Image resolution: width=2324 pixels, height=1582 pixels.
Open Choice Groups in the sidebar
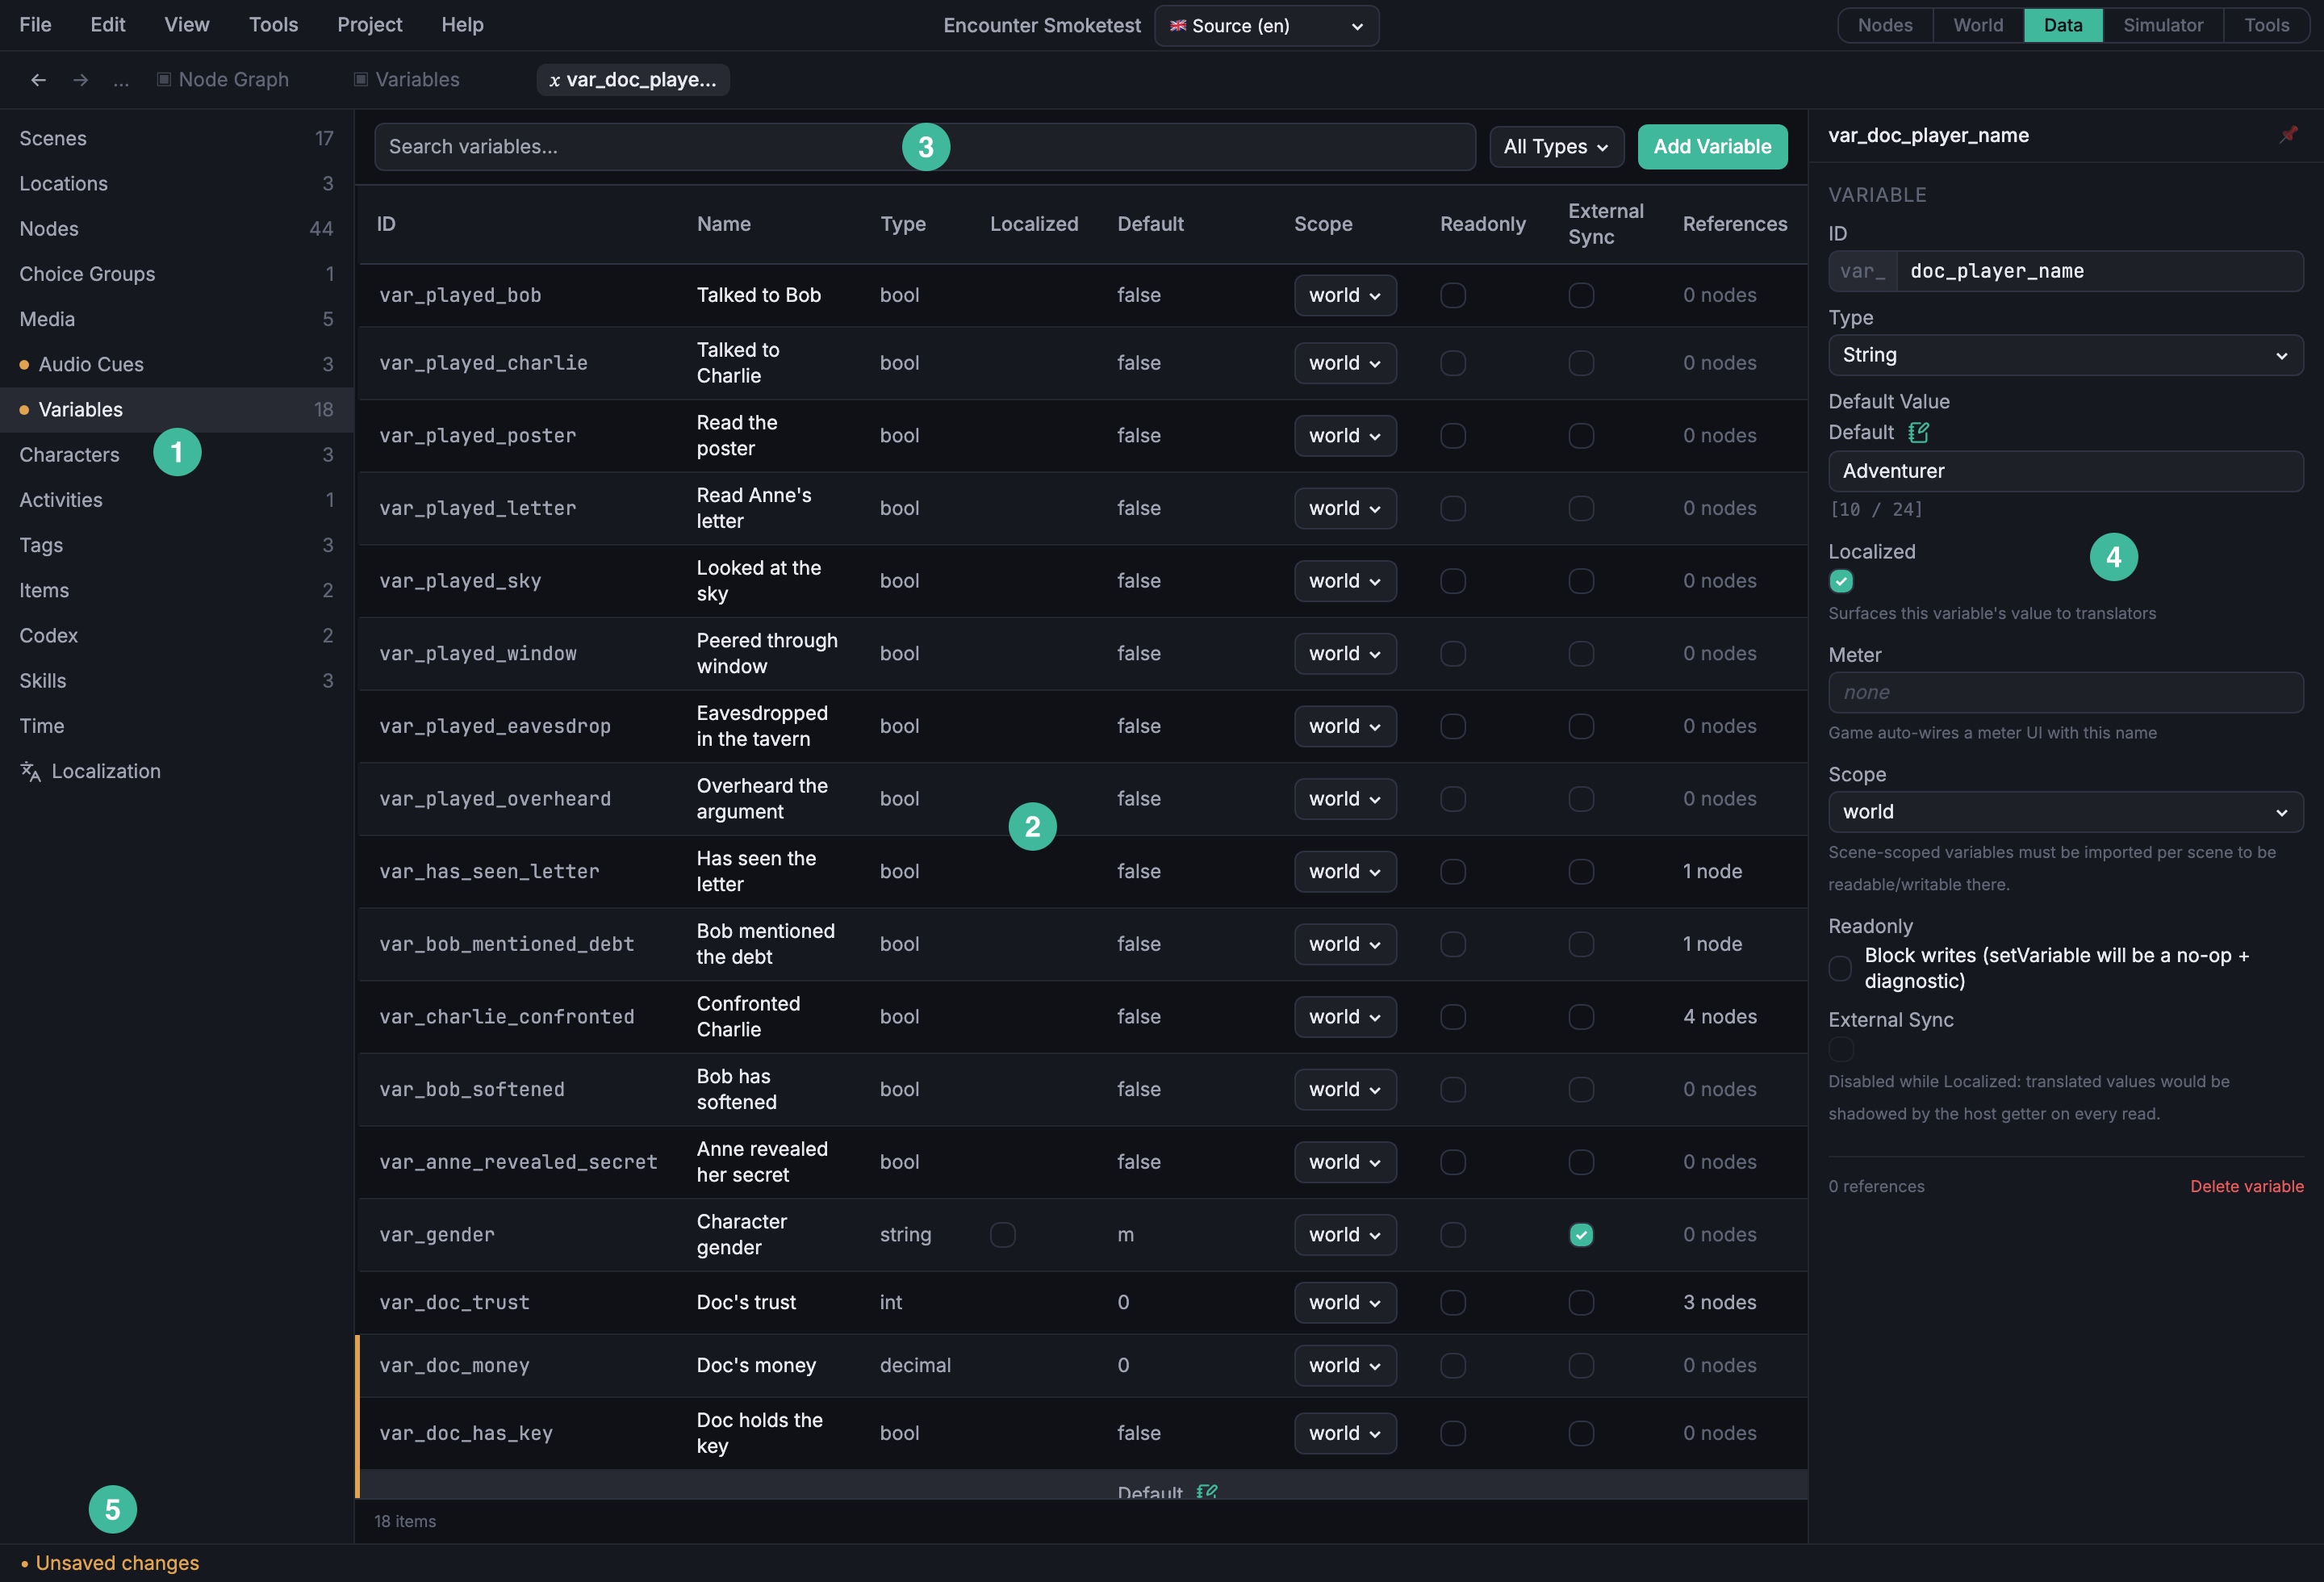pos(176,274)
